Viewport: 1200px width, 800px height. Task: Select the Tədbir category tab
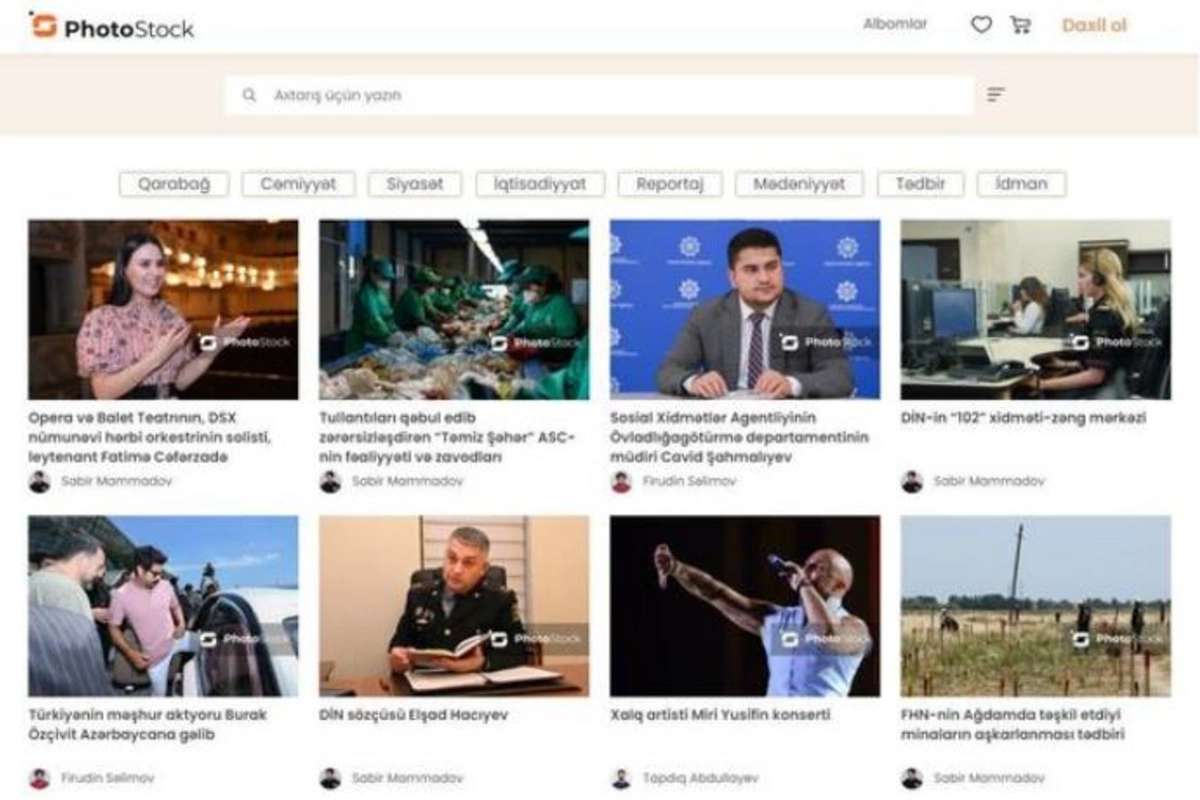tap(920, 184)
